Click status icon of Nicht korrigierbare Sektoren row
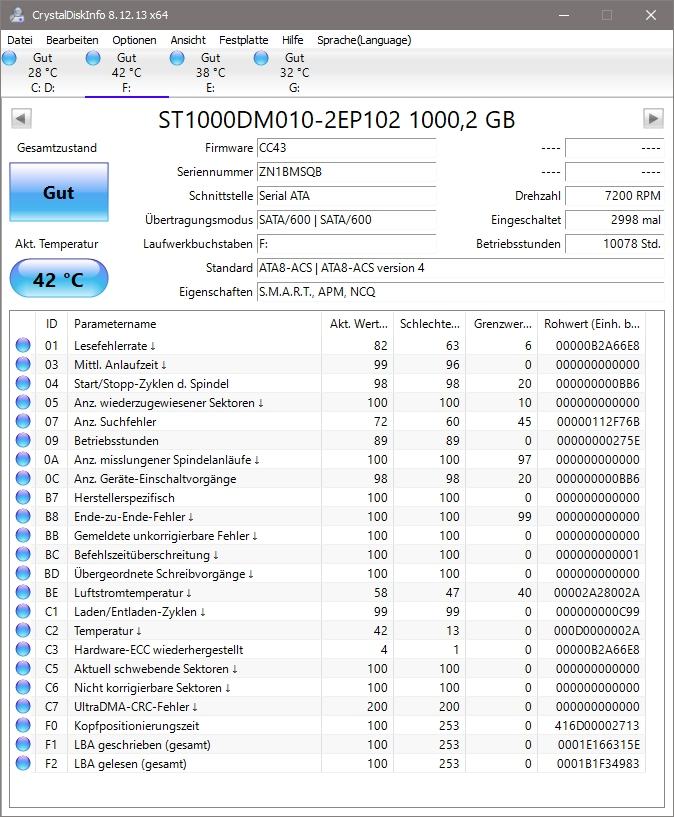 pyautogui.click(x=23, y=688)
